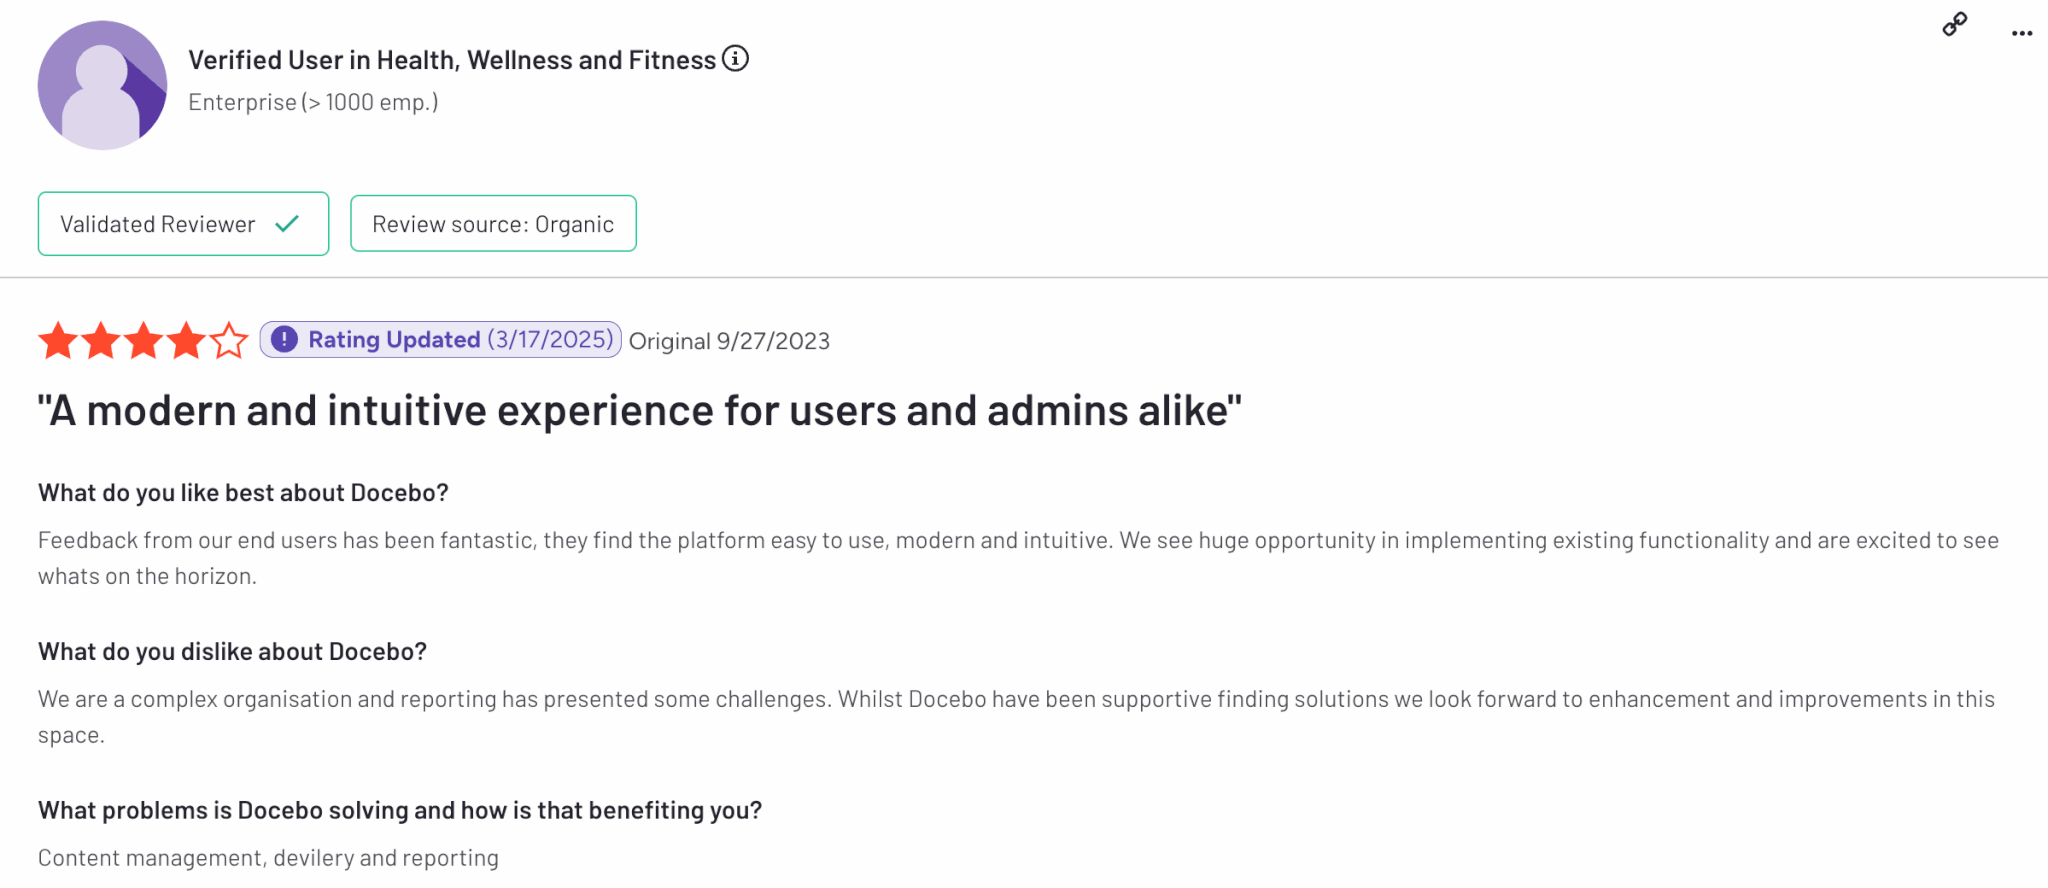Image resolution: width=2048 pixels, height=888 pixels.
Task: Click the empty fifth star
Action: pyautogui.click(x=230, y=341)
